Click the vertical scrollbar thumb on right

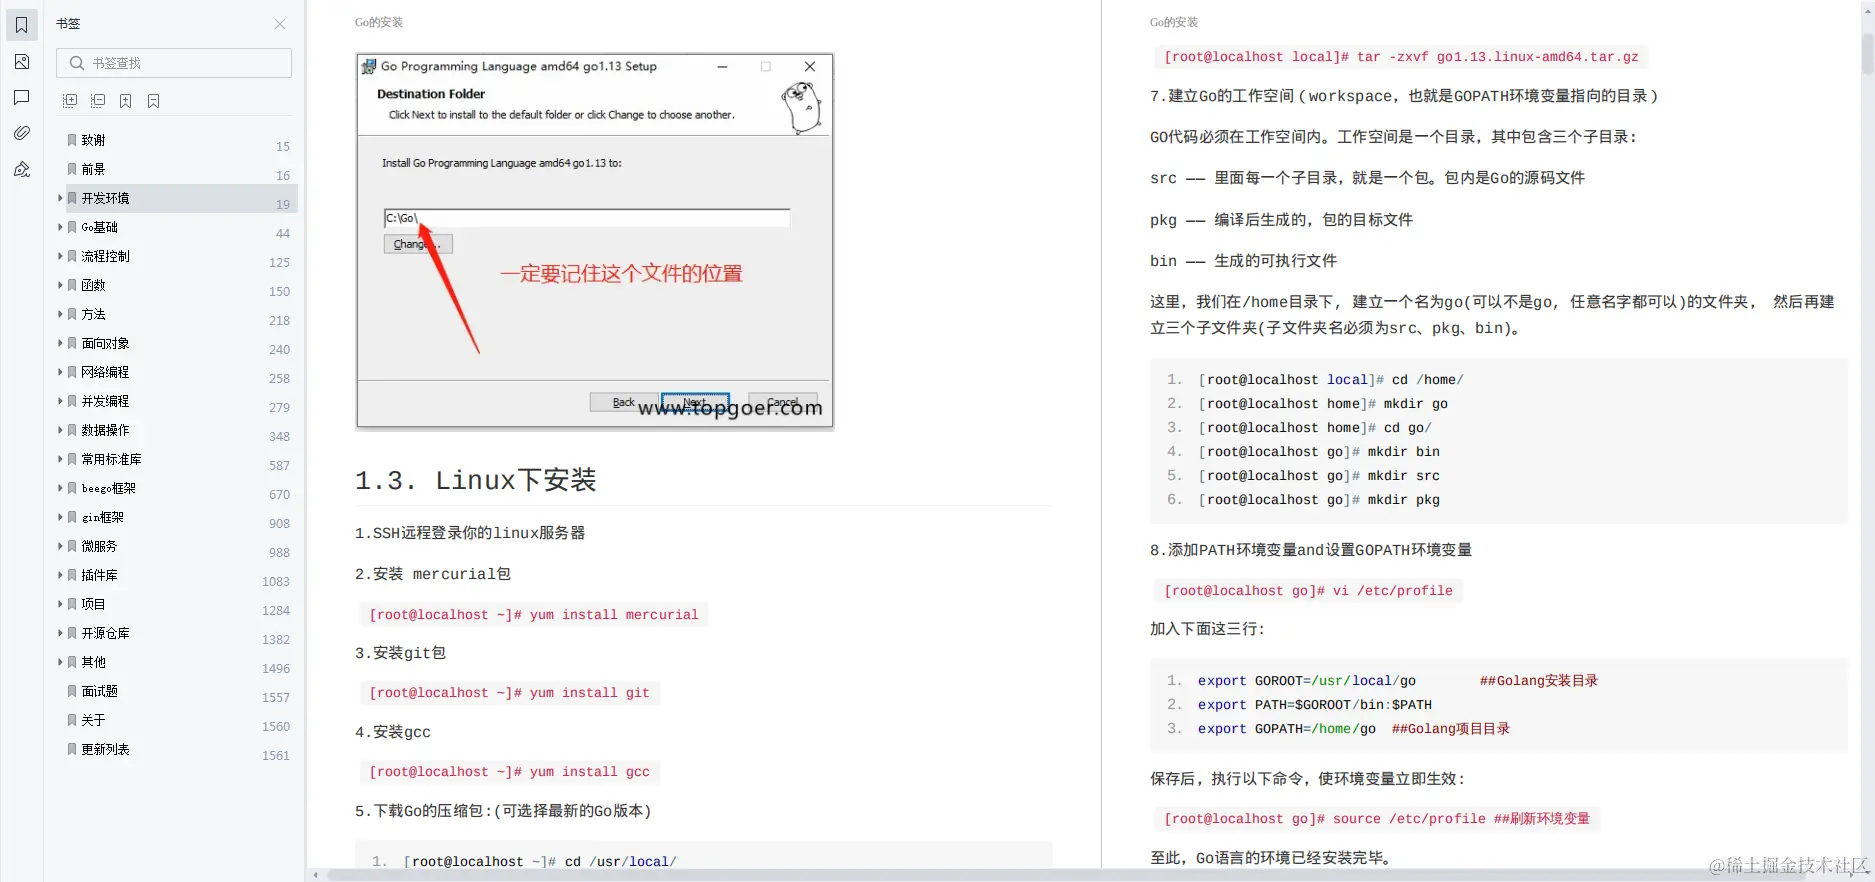click(x=1868, y=54)
